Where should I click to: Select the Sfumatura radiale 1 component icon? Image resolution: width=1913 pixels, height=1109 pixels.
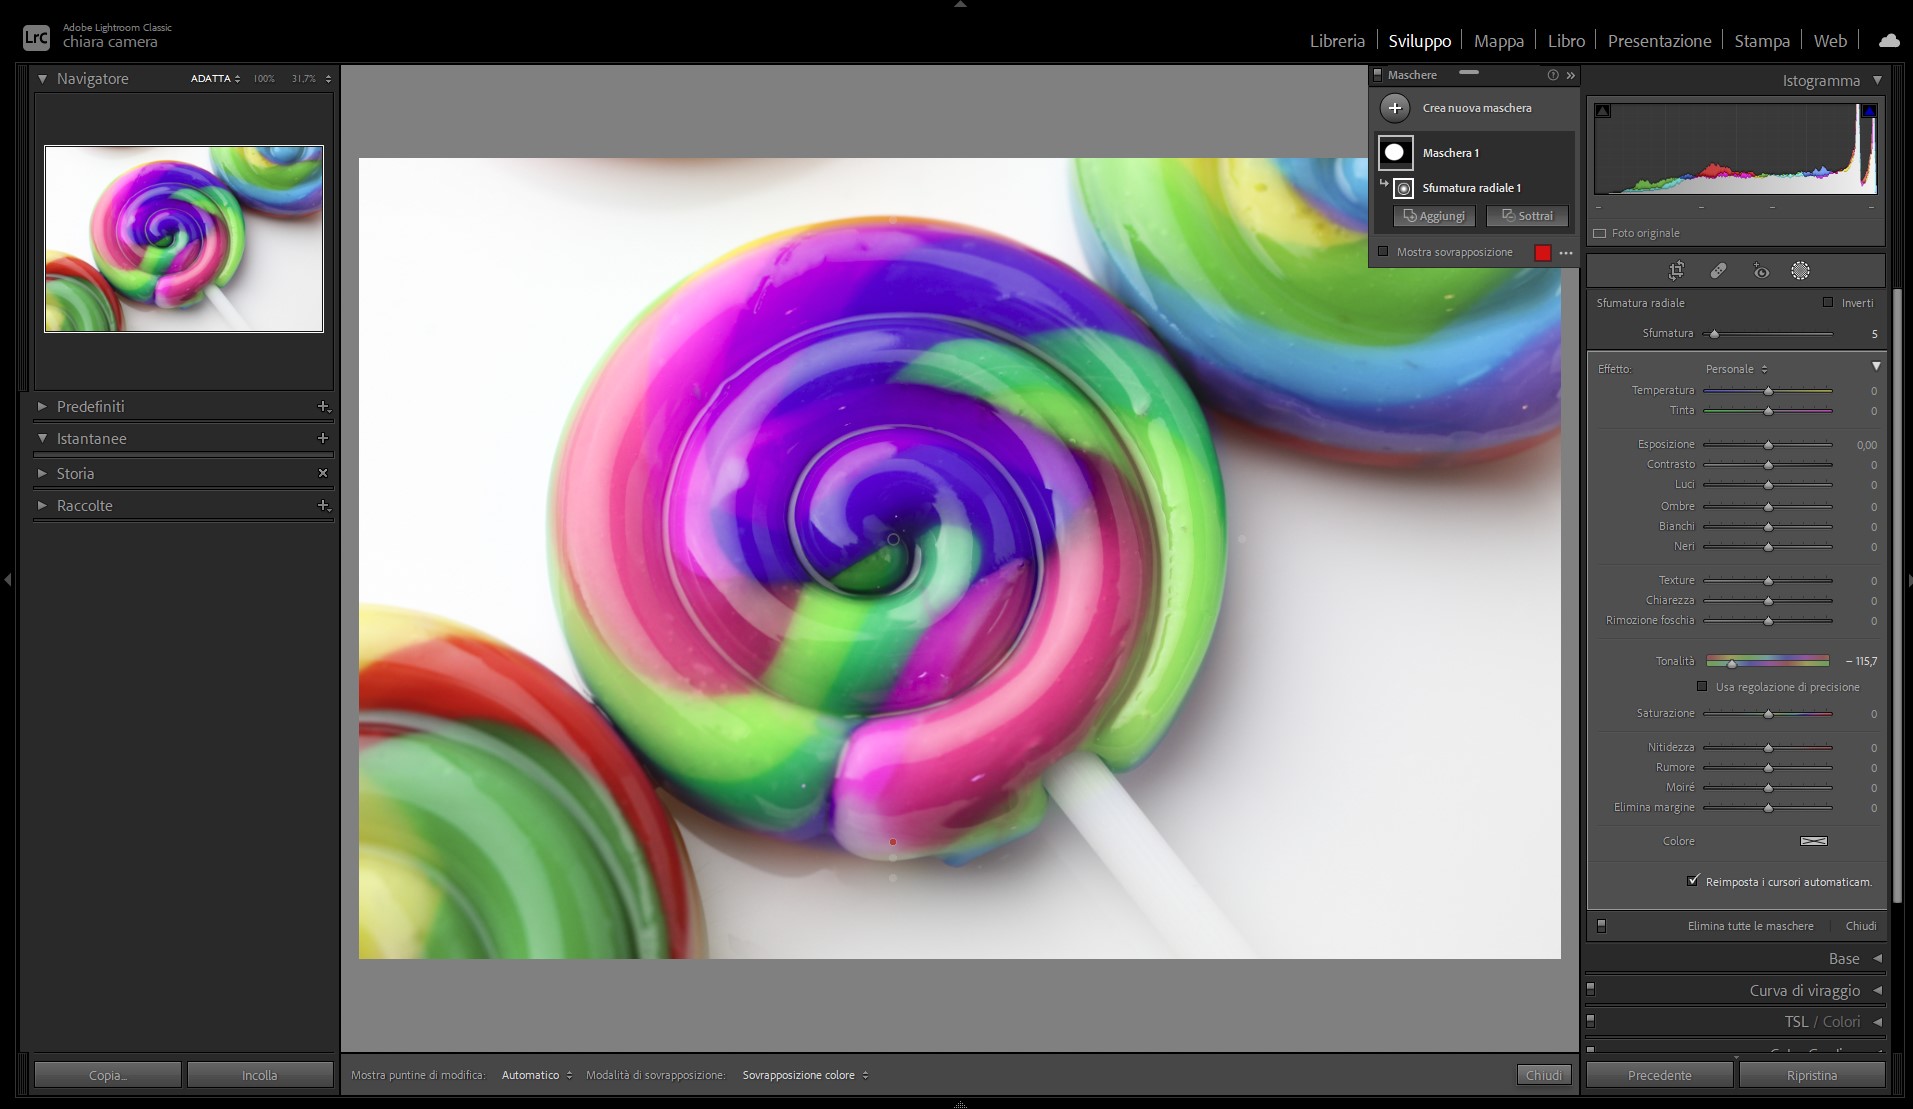(x=1404, y=188)
